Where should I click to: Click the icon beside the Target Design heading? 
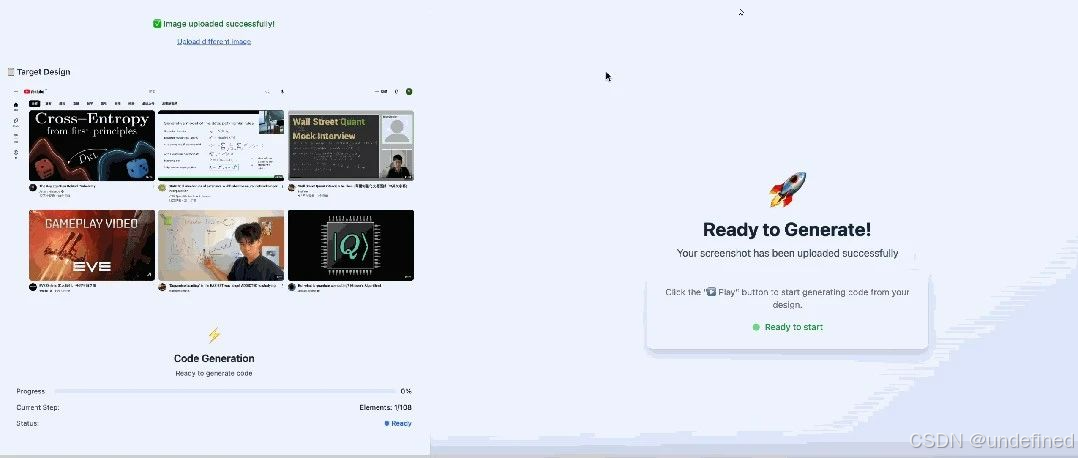point(11,72)
